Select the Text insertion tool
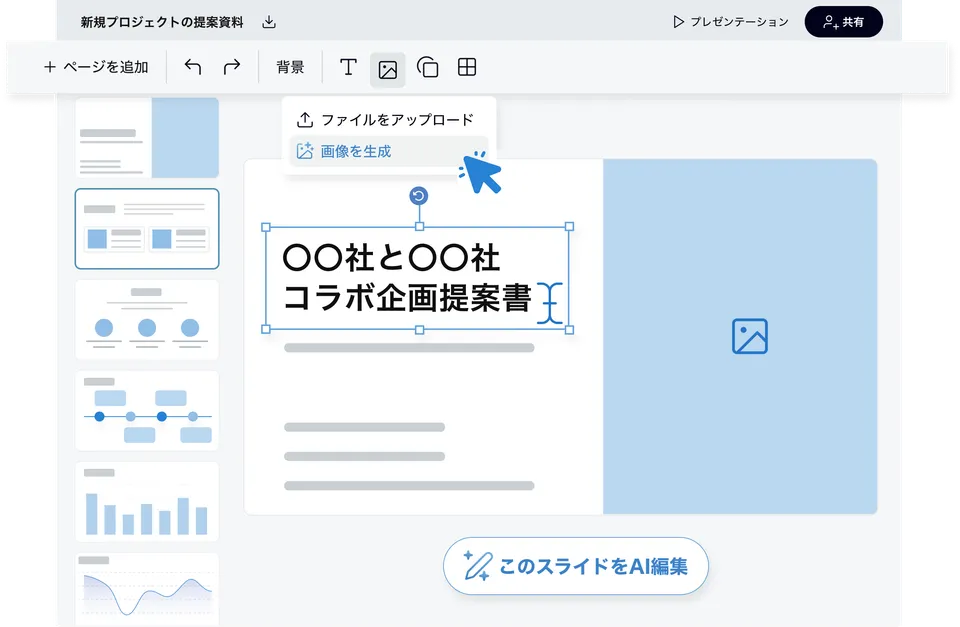Viewport: 960px width, 627px height. point(347,67)
